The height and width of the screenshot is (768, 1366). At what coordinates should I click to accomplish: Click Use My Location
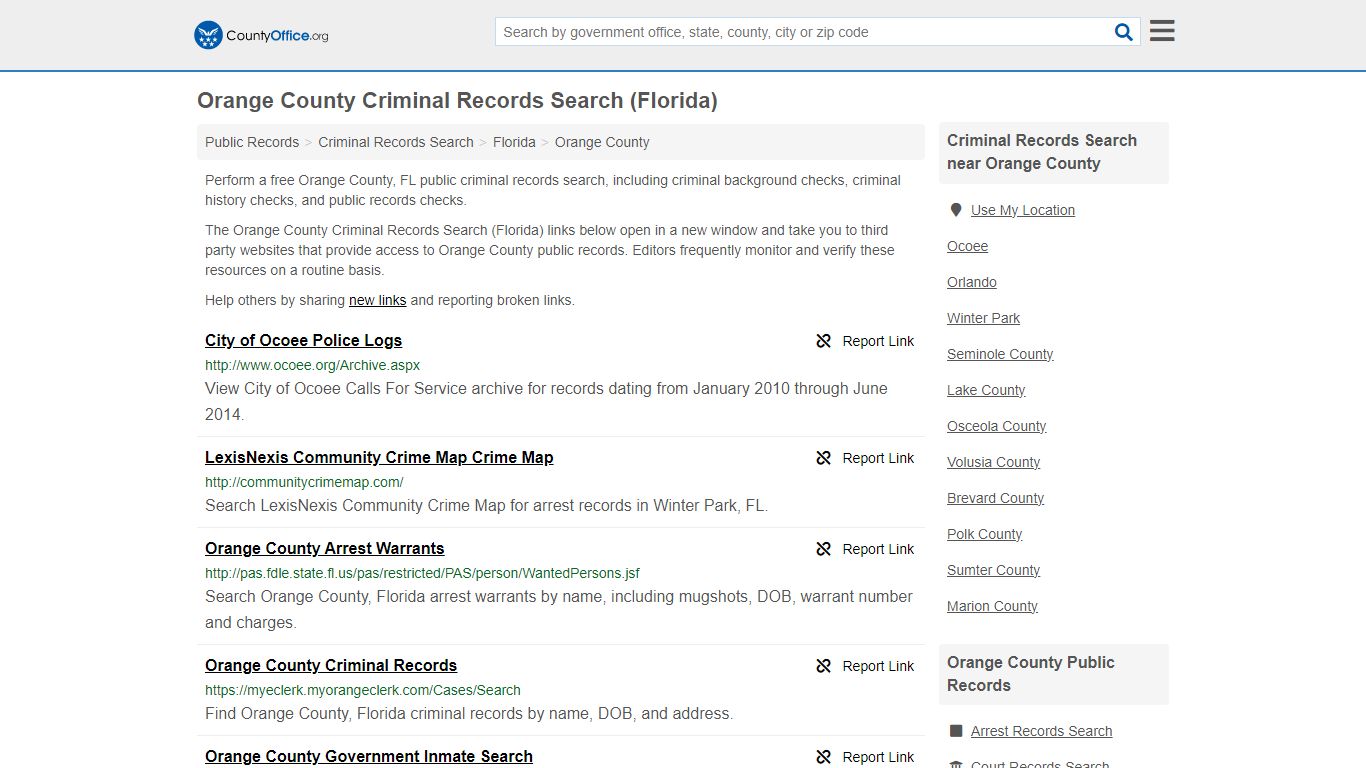(1023, 210)
